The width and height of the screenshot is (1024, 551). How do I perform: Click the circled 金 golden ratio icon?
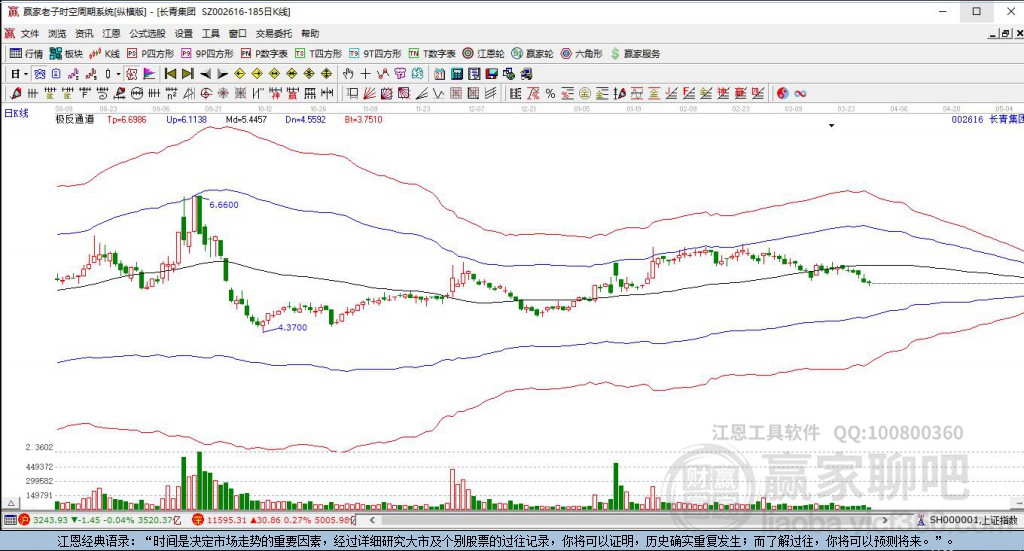(x=584, y=93)
